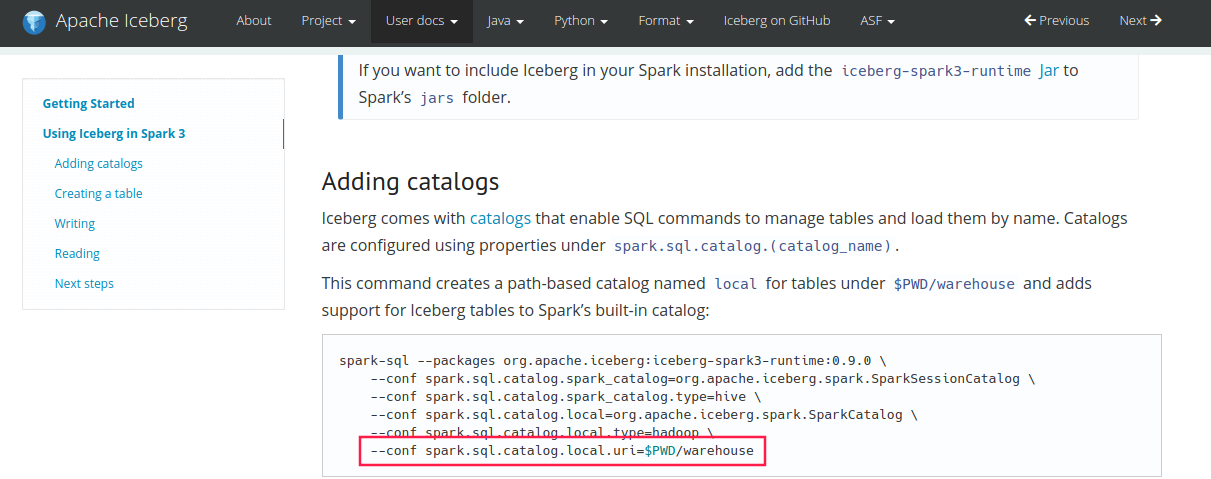The width and height of the screenshot is (1211, 479).
Task: Jump to Reading section in sidebar
Action: 77,253
